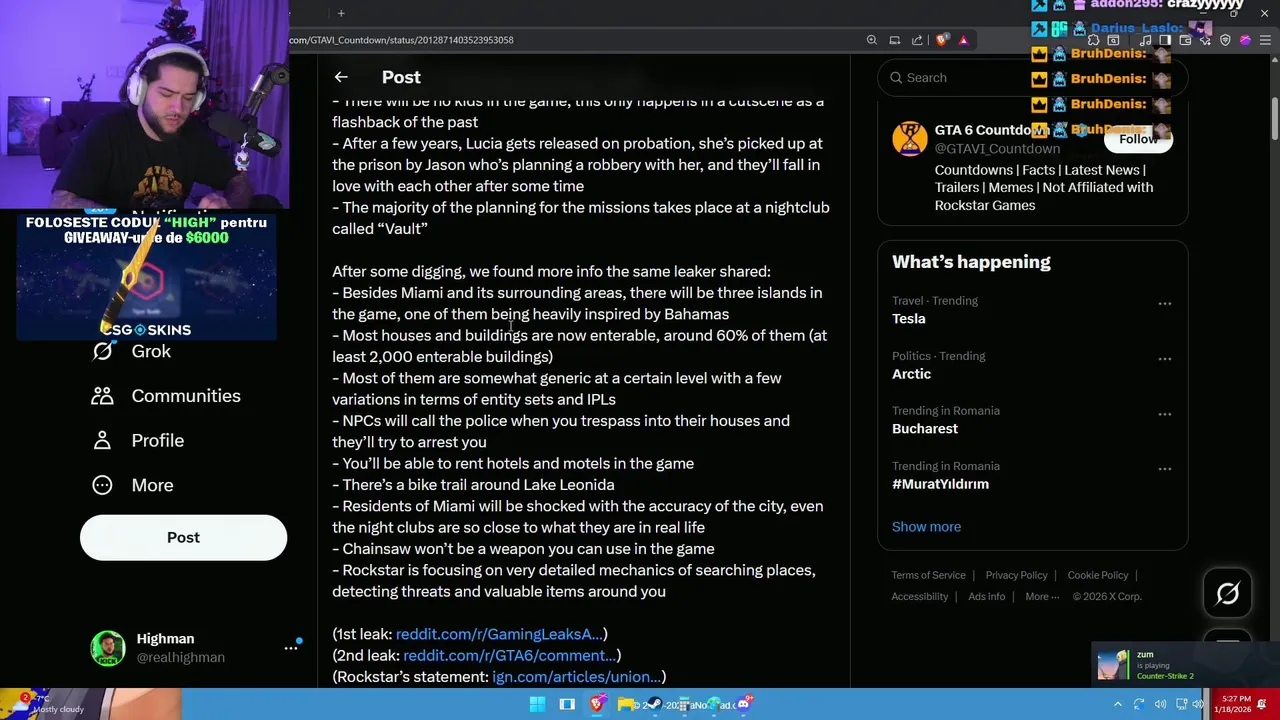The height and width of the screenshot is (720, 1280).
Task: Click Show more under What's happening
Action: 926,527
